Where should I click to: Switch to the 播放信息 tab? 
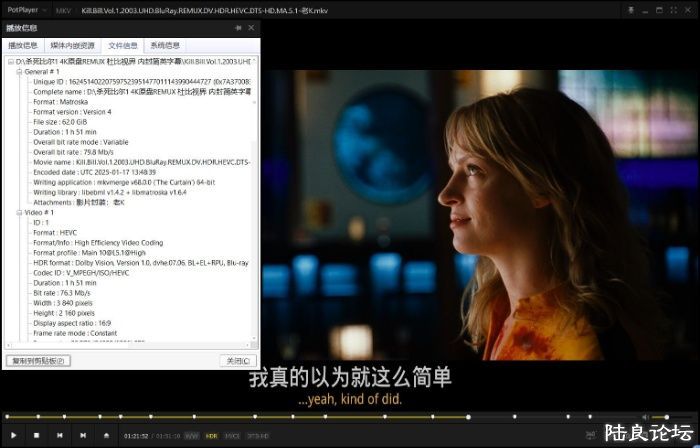pyautogui.click(x=23, y=45)
